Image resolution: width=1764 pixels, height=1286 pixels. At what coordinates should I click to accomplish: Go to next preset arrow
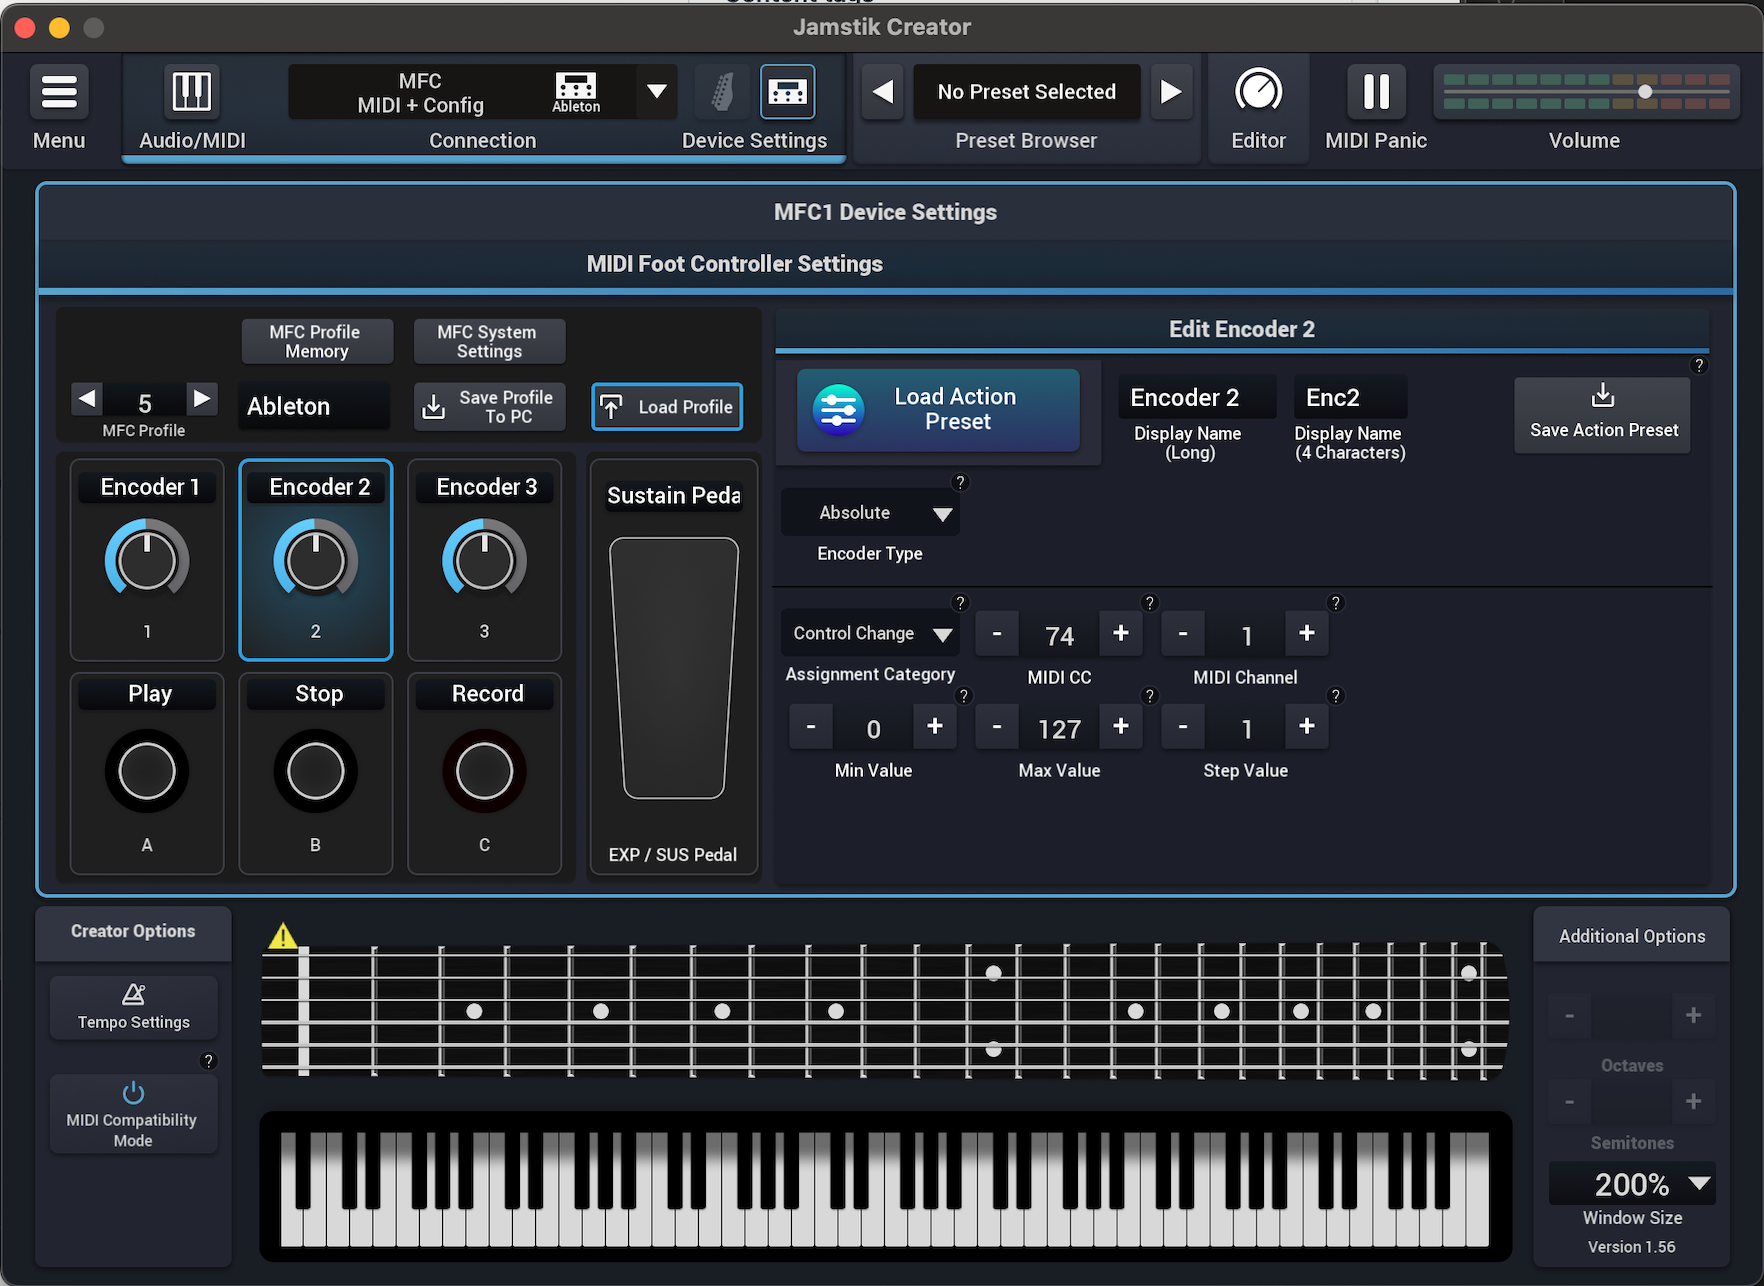pyautogui.click(x=1171, y=92)
